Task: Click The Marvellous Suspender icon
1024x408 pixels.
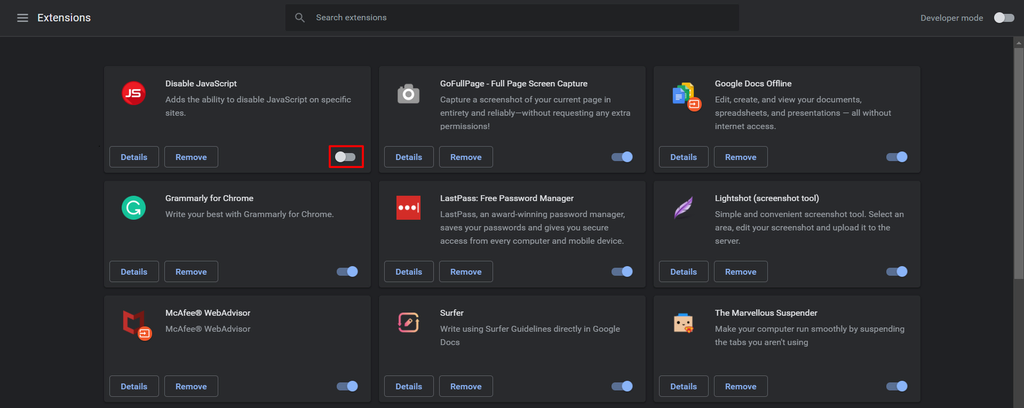Action: [684, 323]
